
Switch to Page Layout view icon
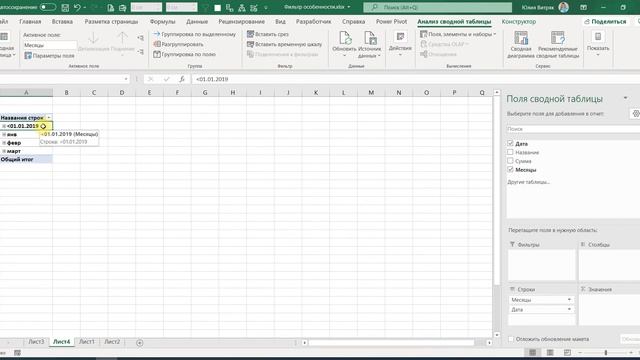pos(550,352)
